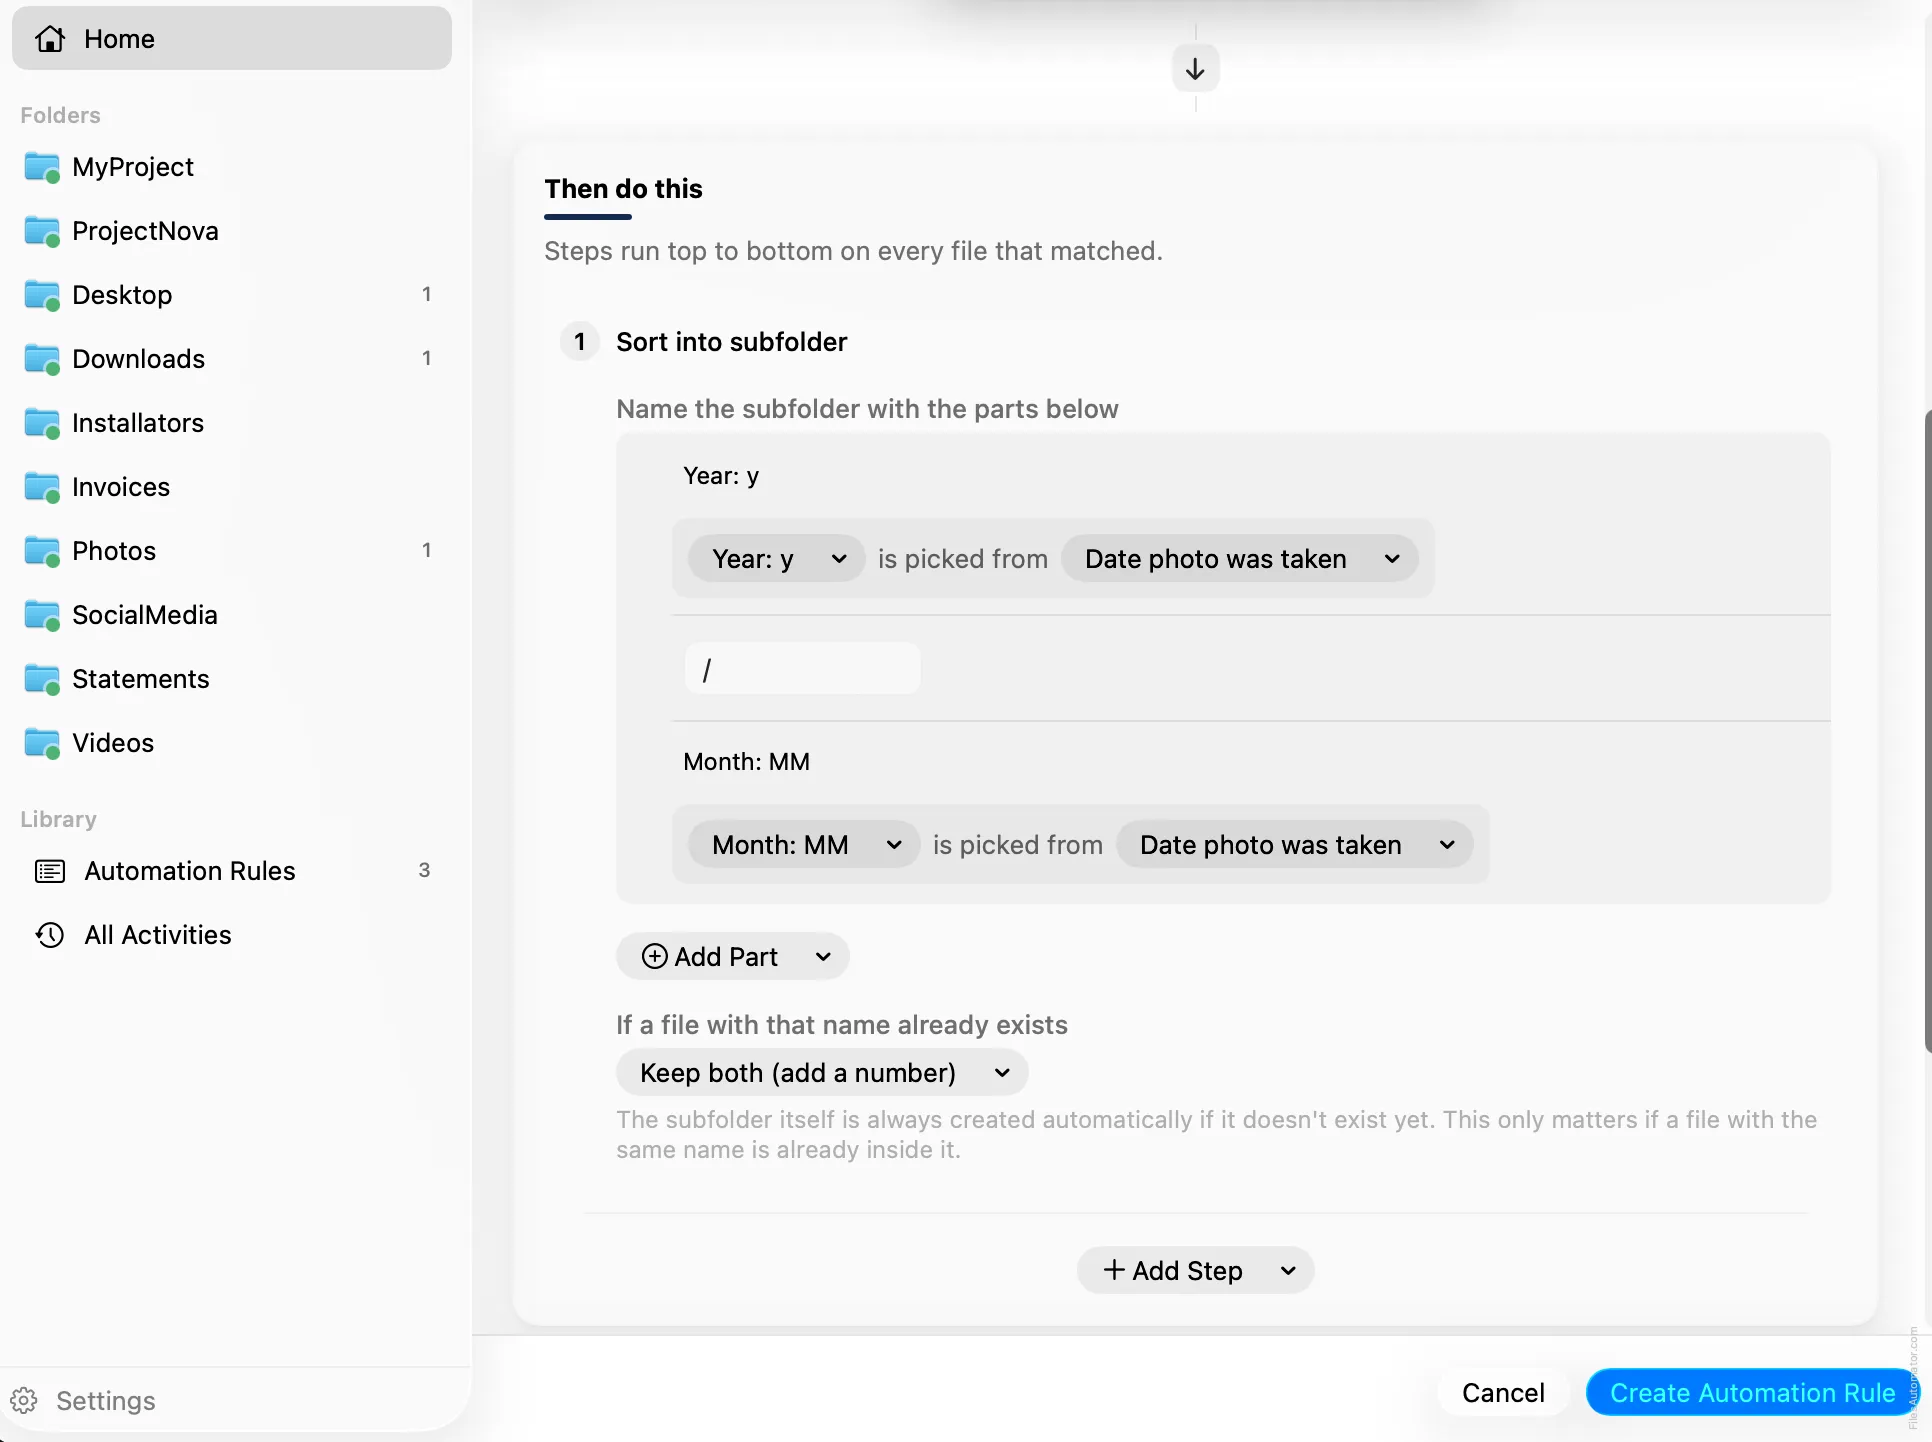
Task: Click the Photos folder icon
Action: (42, 551)
